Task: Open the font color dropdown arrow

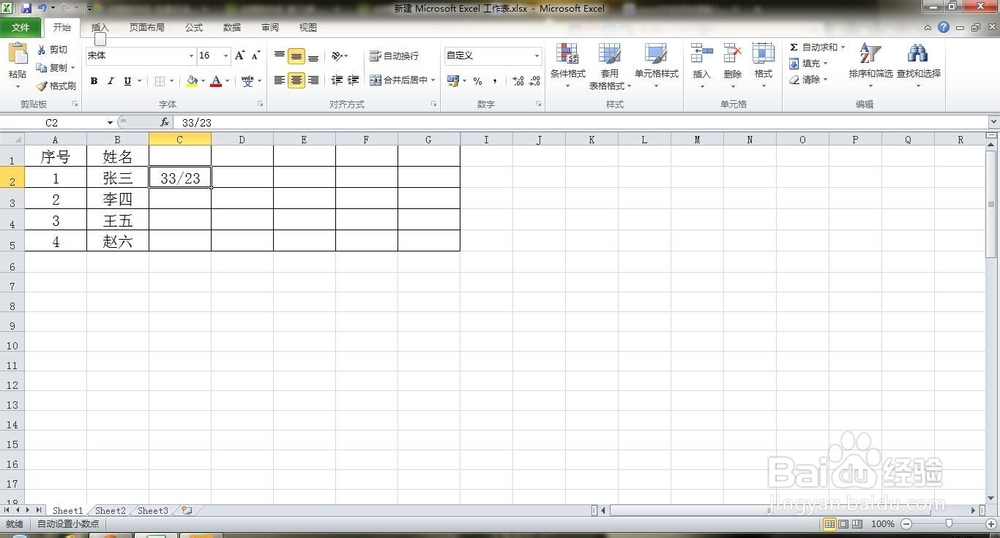Action: click(x=228, y=81)
